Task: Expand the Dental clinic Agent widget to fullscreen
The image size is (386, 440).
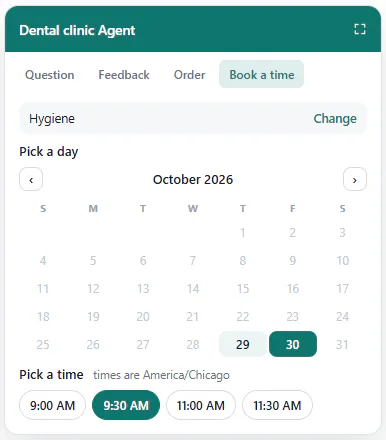Action: [360, 29]
